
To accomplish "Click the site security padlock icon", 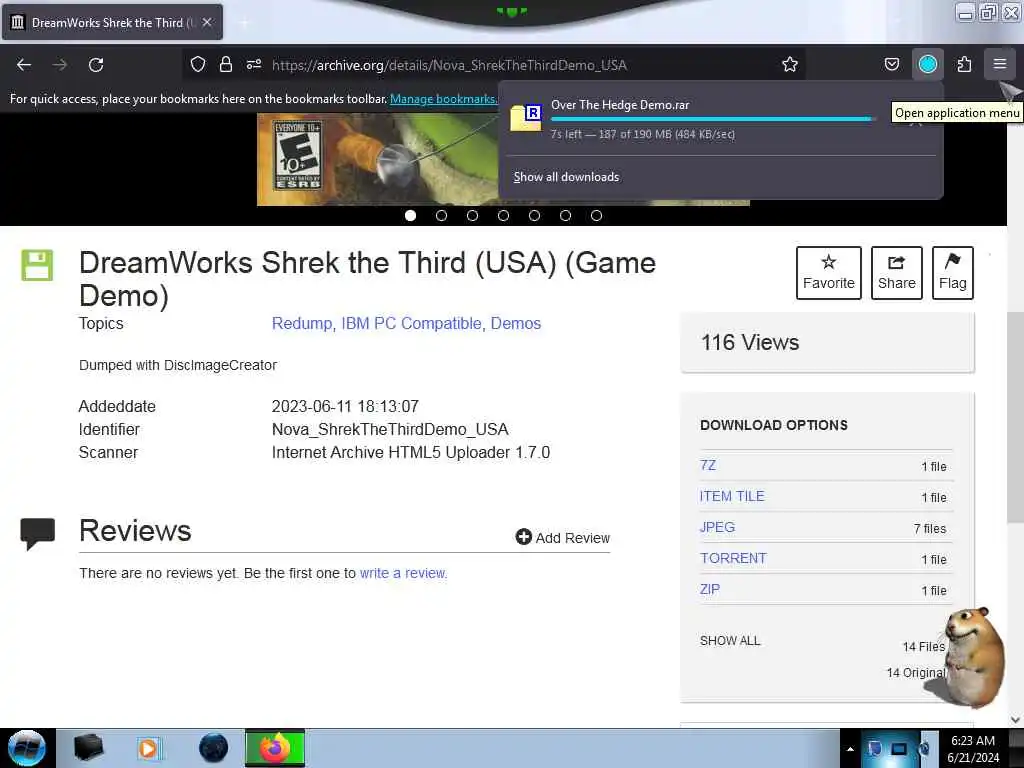I will click(x=226, y=64).
